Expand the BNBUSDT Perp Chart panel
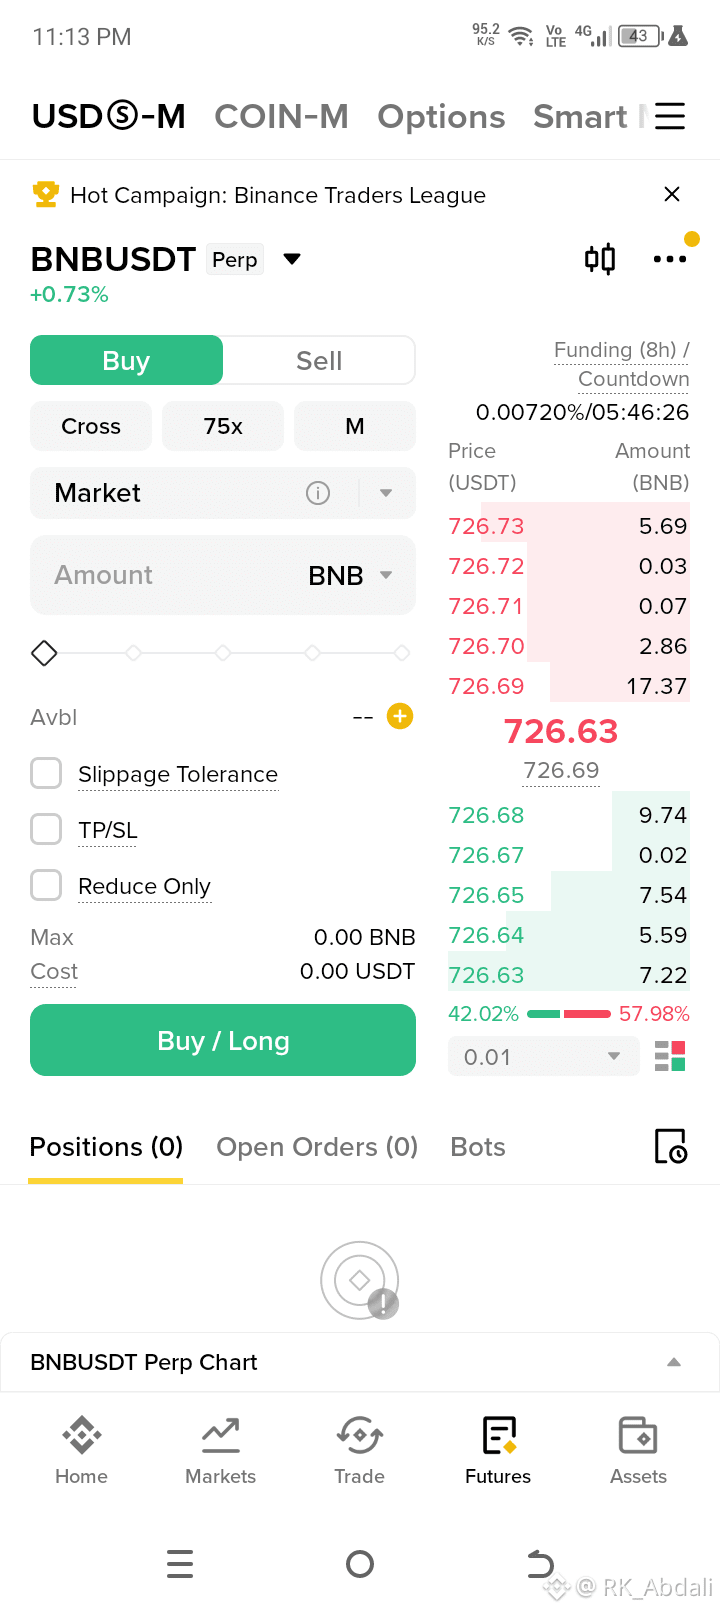This screenshot has height=1612, width=720. (360, 1362)
